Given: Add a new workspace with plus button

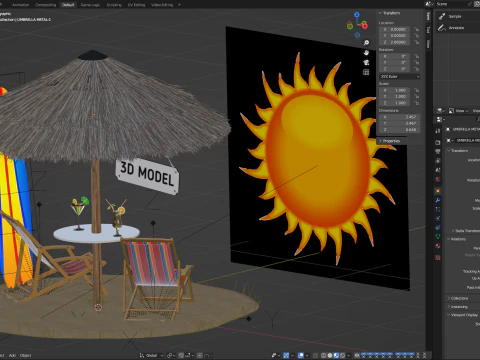Looking at the screenshot, I should pyautogui.click(x=179, y=5).
